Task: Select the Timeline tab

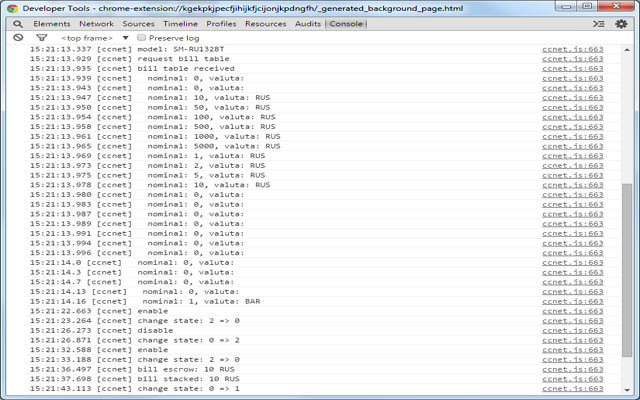Action: coord(180,24)
